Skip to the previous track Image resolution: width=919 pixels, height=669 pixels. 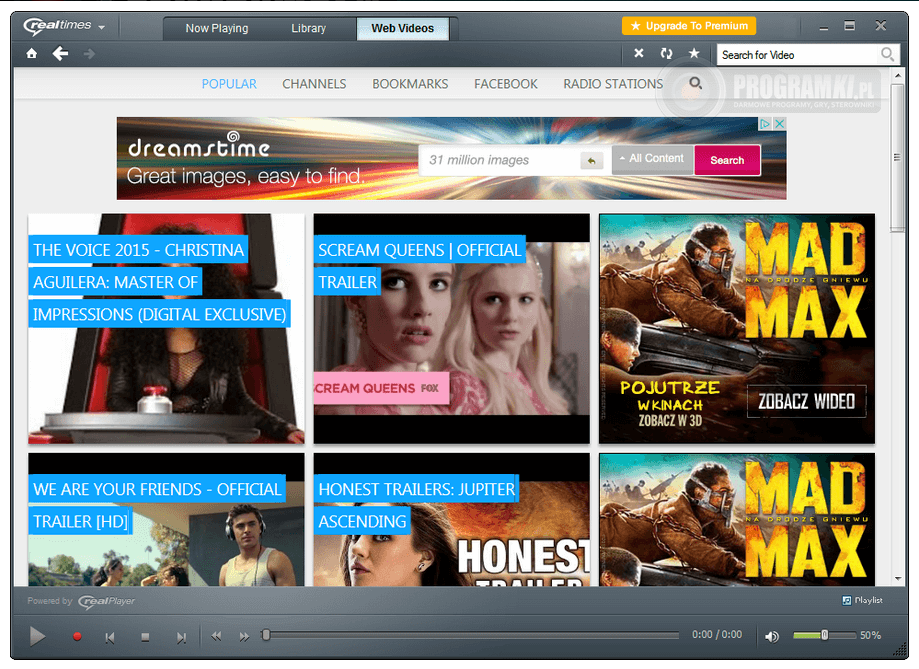coord(110,637)
